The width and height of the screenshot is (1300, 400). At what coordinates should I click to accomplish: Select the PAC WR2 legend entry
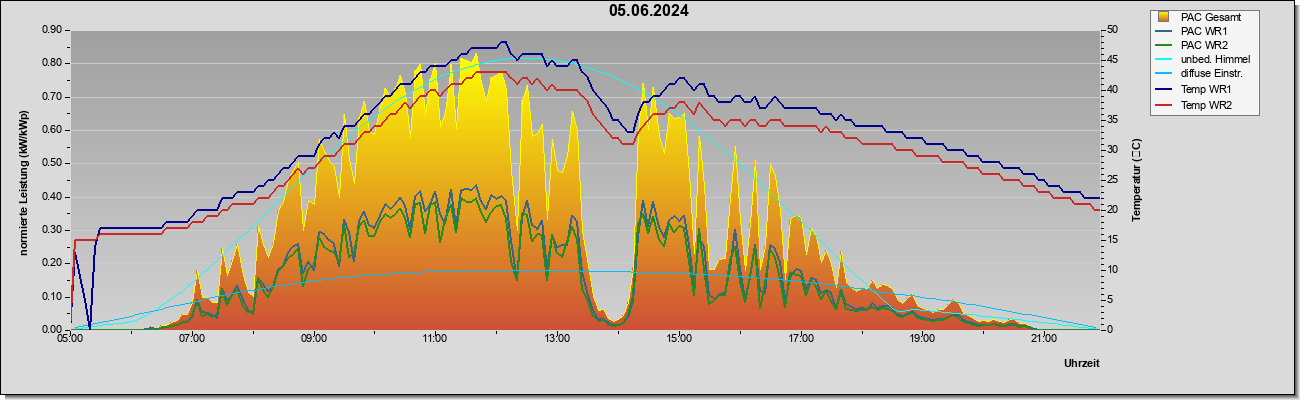coord(1204,45)
